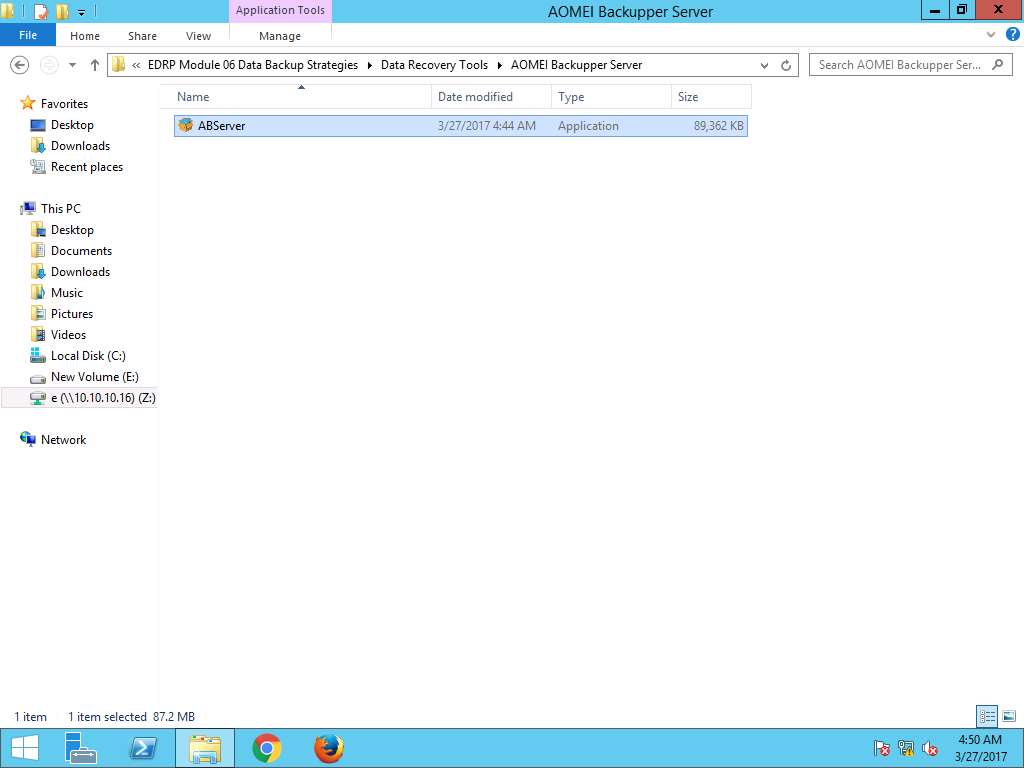Select Favorites in the navigation pane
Viewport: 1024px width, 768px height.
[x=64, y=104]
